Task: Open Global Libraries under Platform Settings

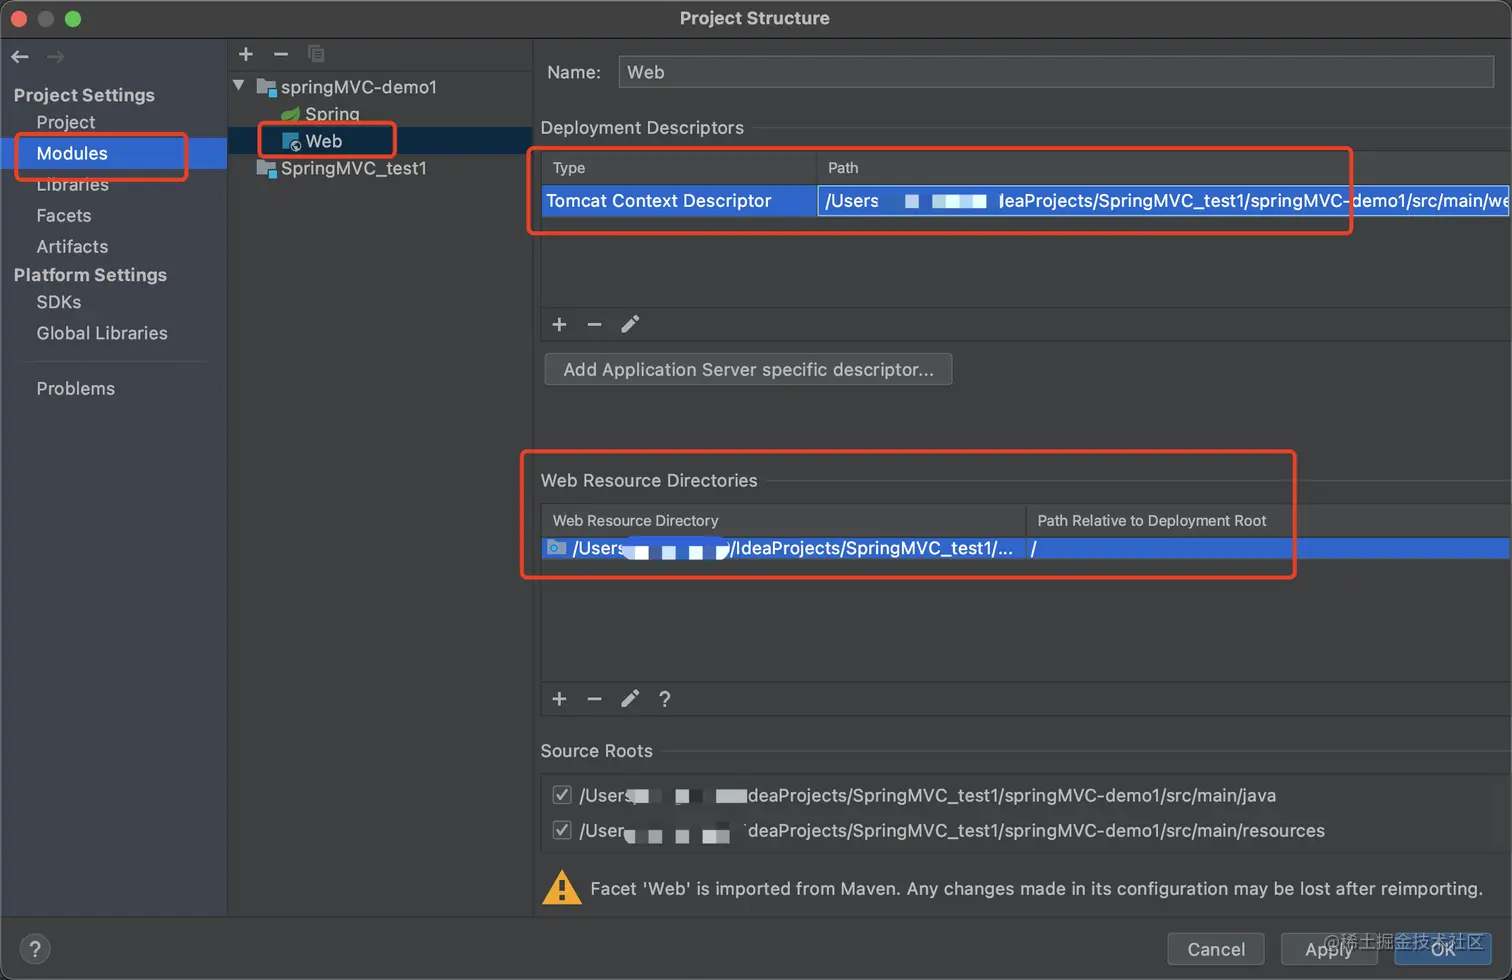Action: 102,333
